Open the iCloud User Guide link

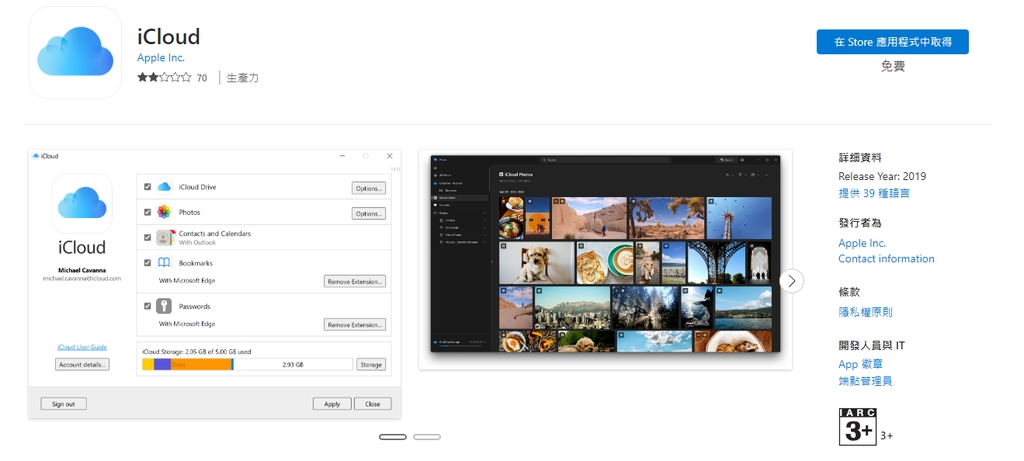(x=82, y=347)
